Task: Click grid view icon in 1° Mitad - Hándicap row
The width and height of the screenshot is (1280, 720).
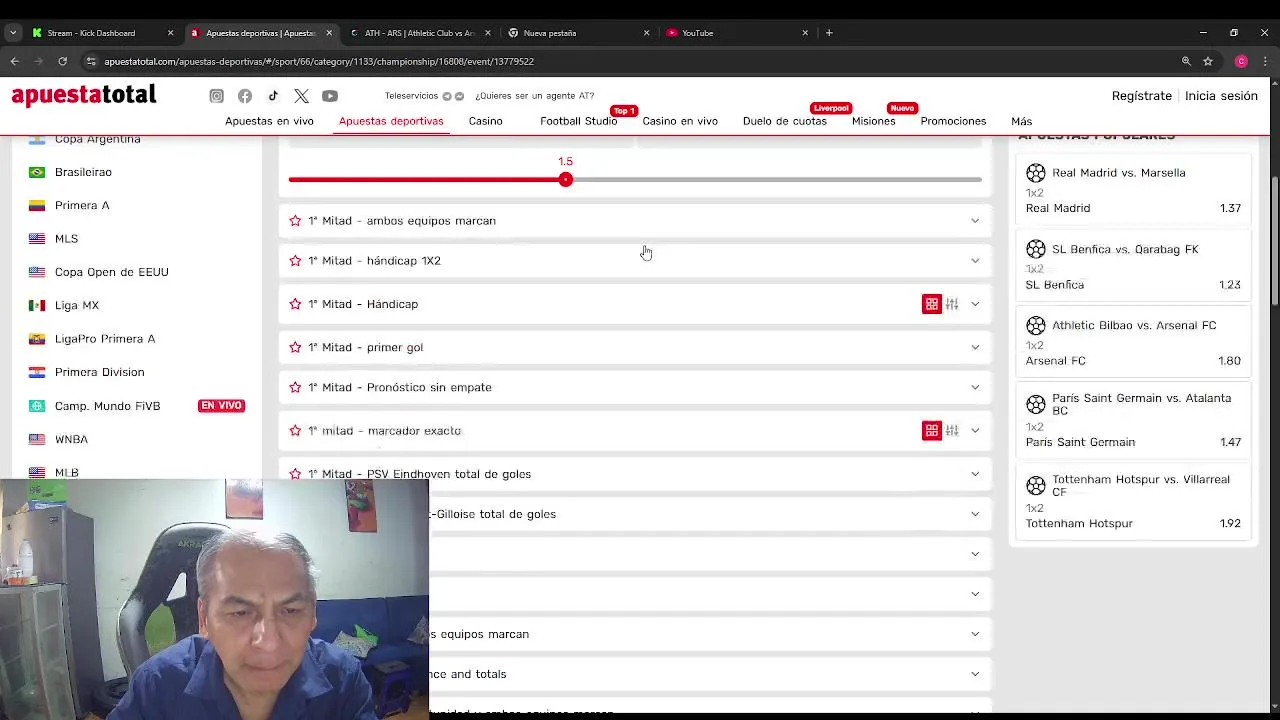Action: point(932,304)
